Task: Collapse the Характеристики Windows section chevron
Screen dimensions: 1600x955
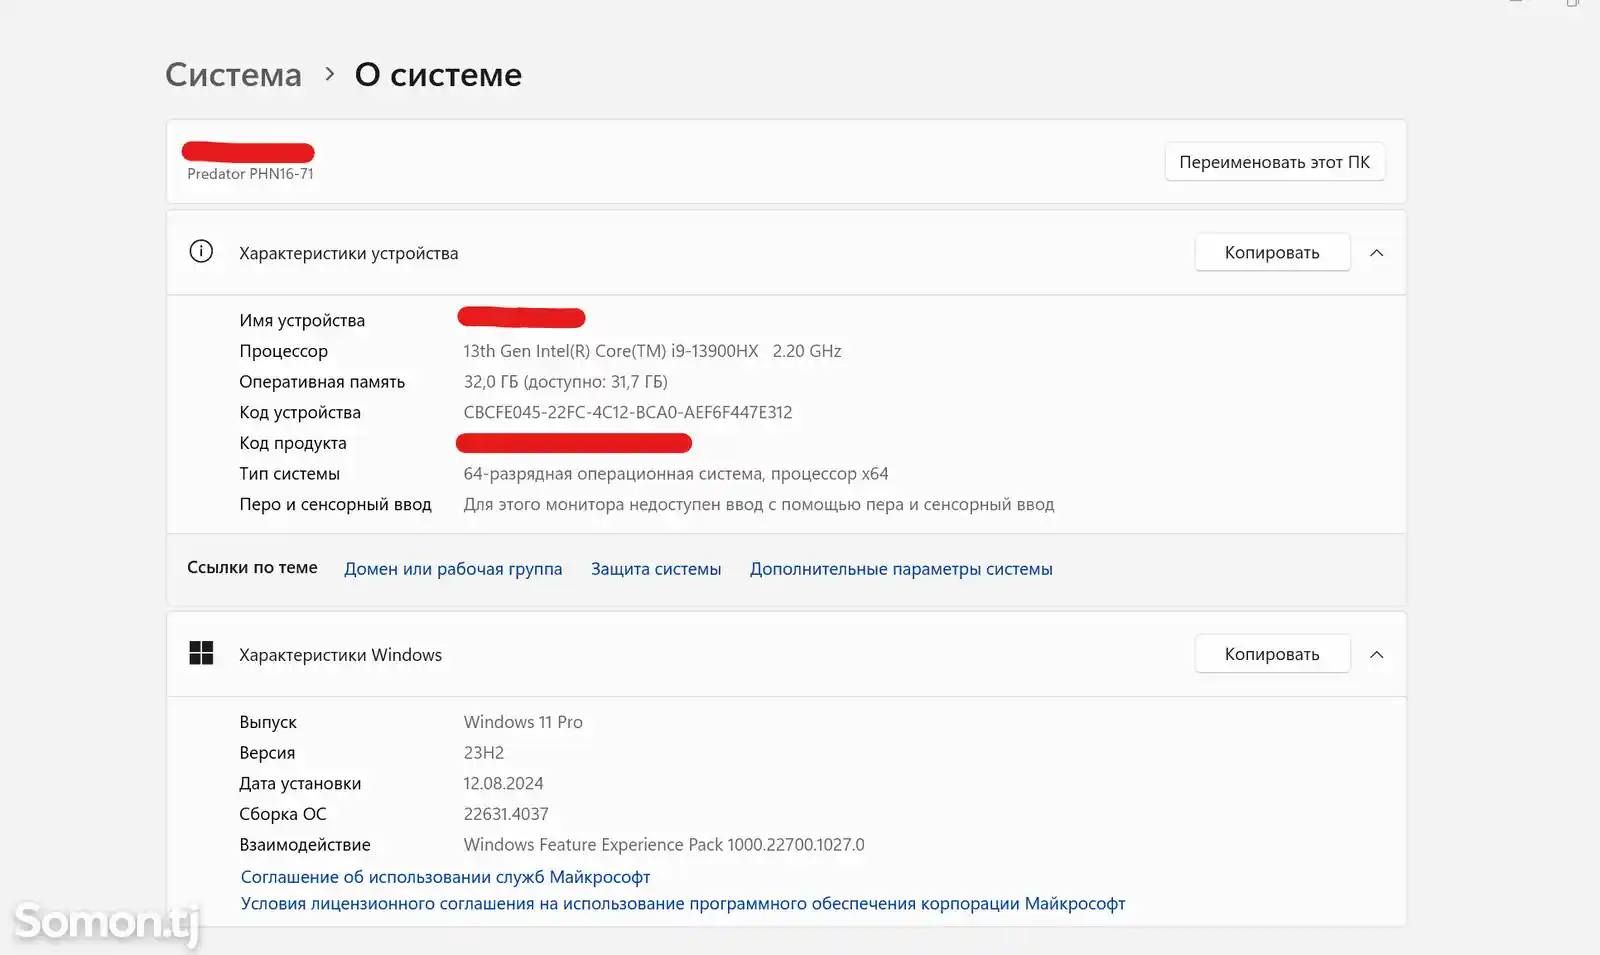Action: click(1376, 655)
